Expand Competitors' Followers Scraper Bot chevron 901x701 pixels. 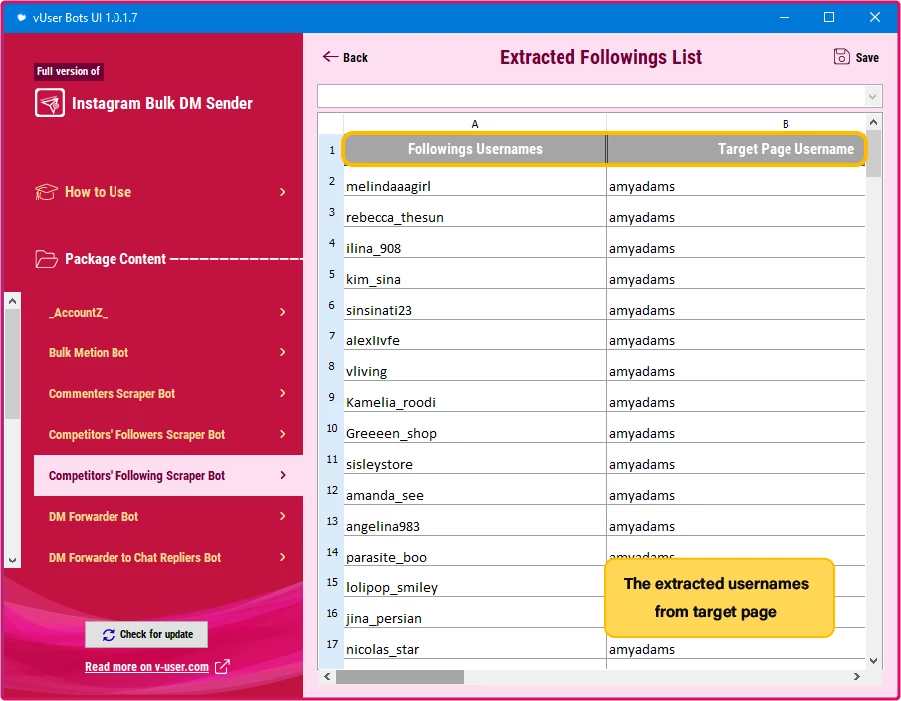pos(283,434)
